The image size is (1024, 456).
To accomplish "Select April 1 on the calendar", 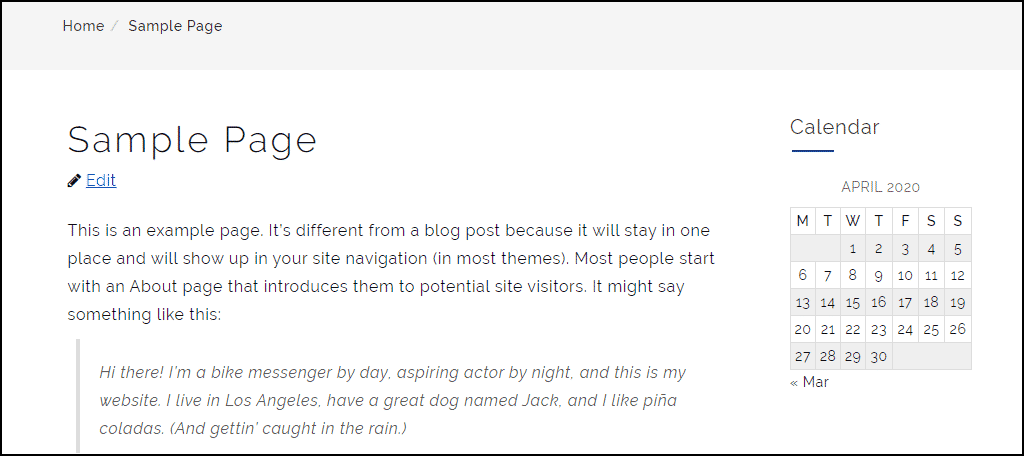I will (x=853, y=248).
